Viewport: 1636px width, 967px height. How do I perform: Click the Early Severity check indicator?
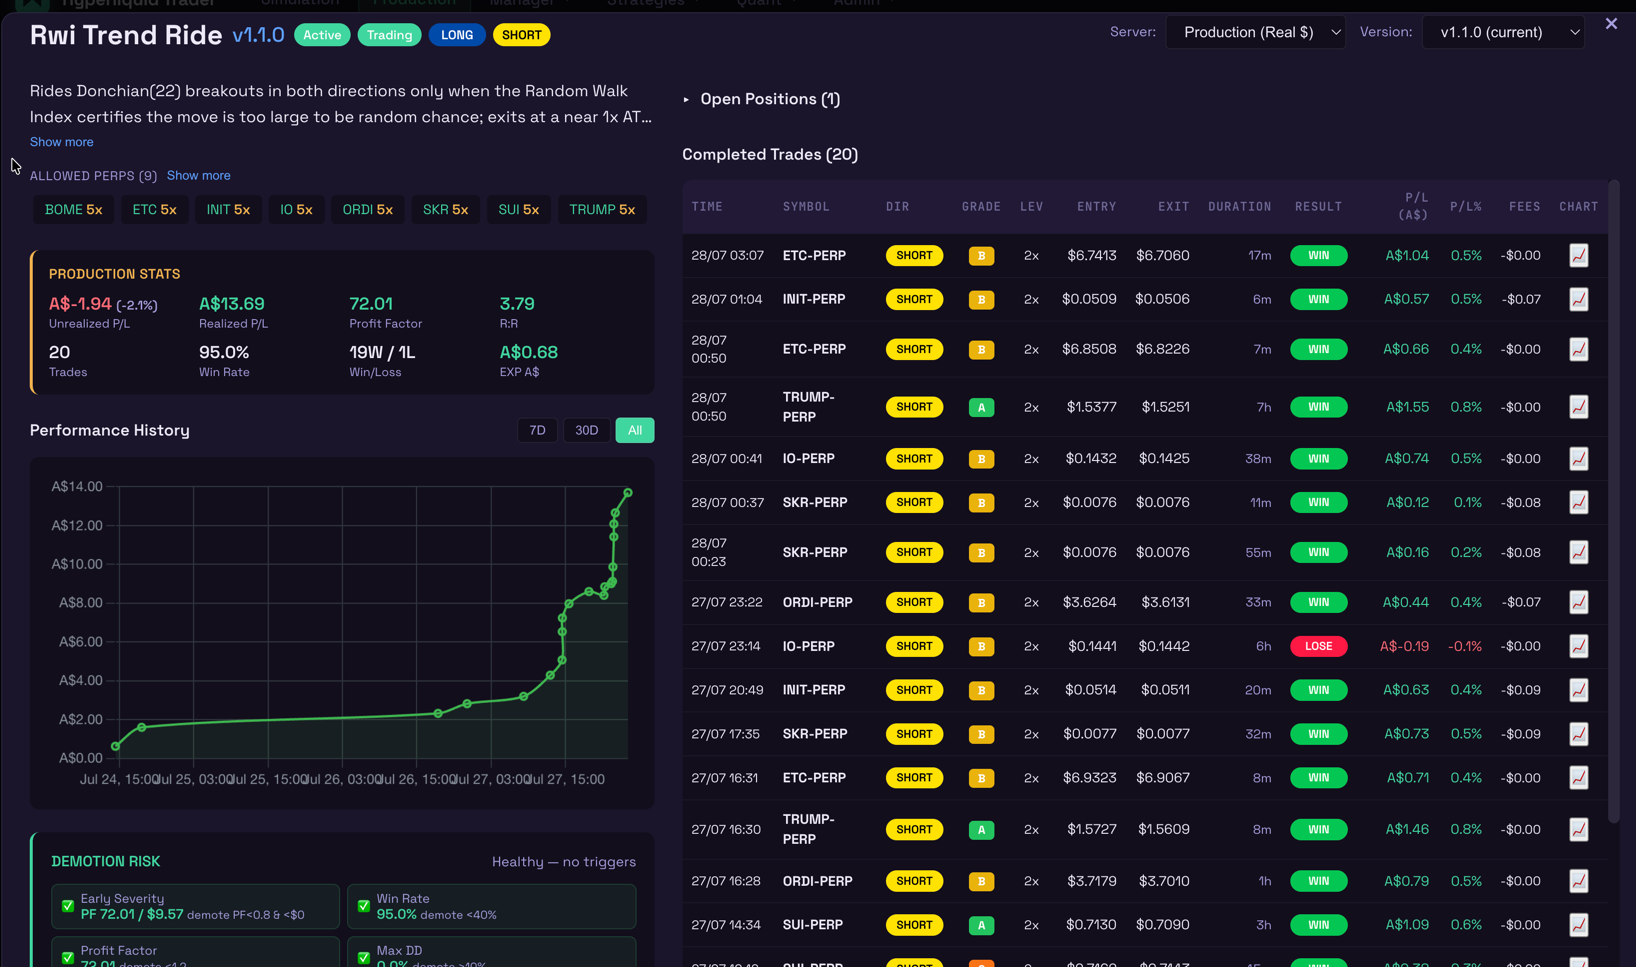(68, 906)
